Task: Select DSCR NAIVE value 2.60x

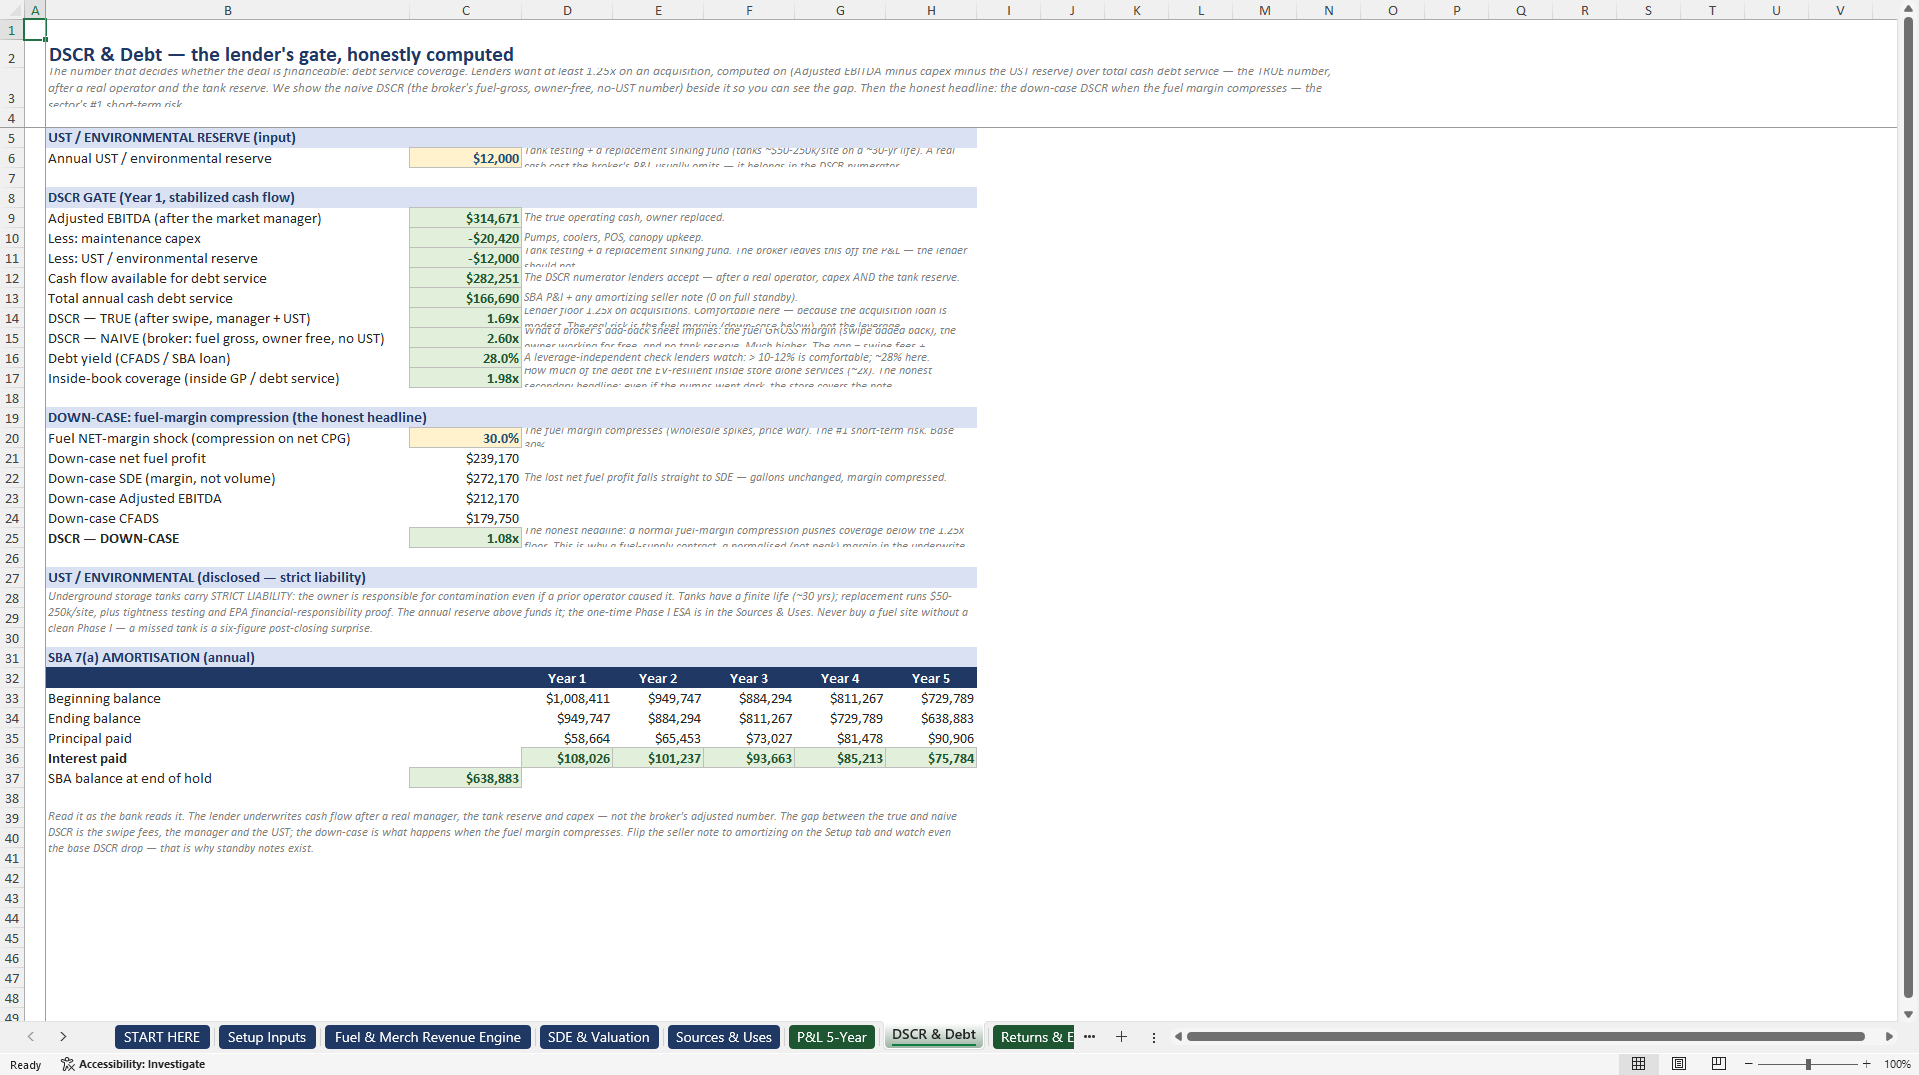Action: click(x=465, y=338)
